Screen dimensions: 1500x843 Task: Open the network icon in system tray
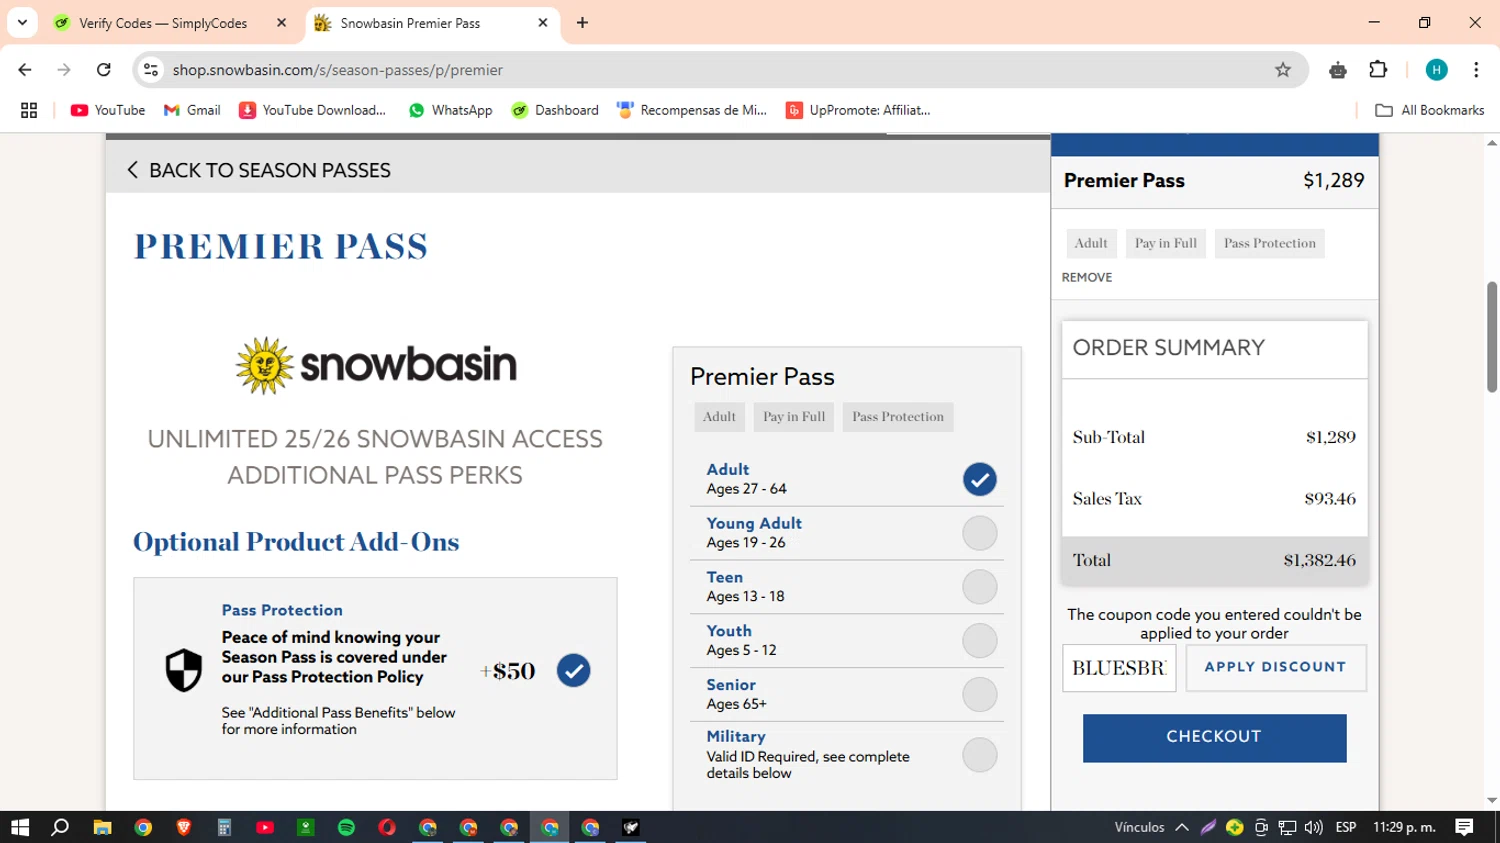tap(1288, 827)
